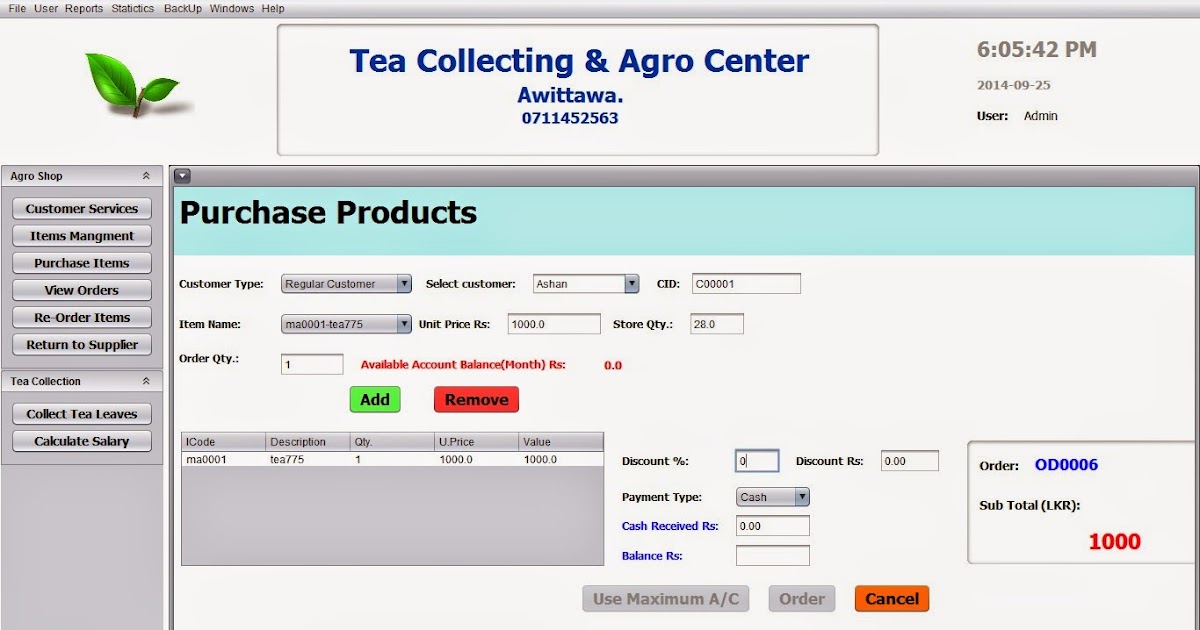Open the Statictics menu
This screenshot has height=630, width=1200.
point(132,7)
